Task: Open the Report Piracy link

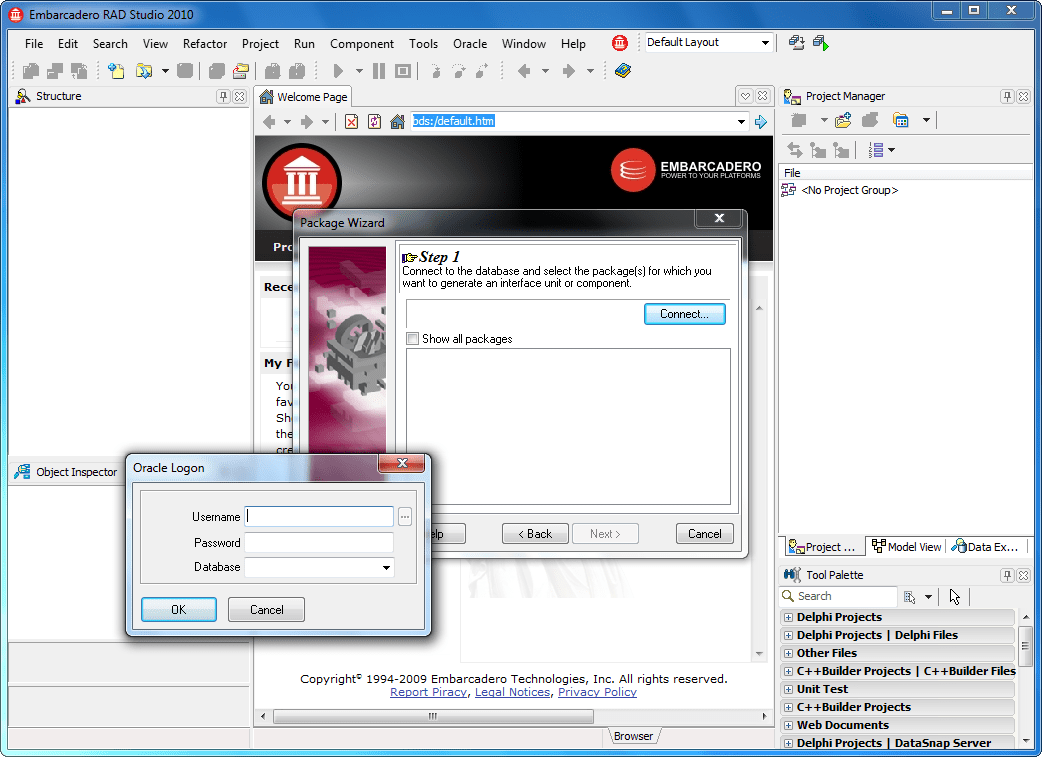Action: pyautogui.click(x=428, y=691)
